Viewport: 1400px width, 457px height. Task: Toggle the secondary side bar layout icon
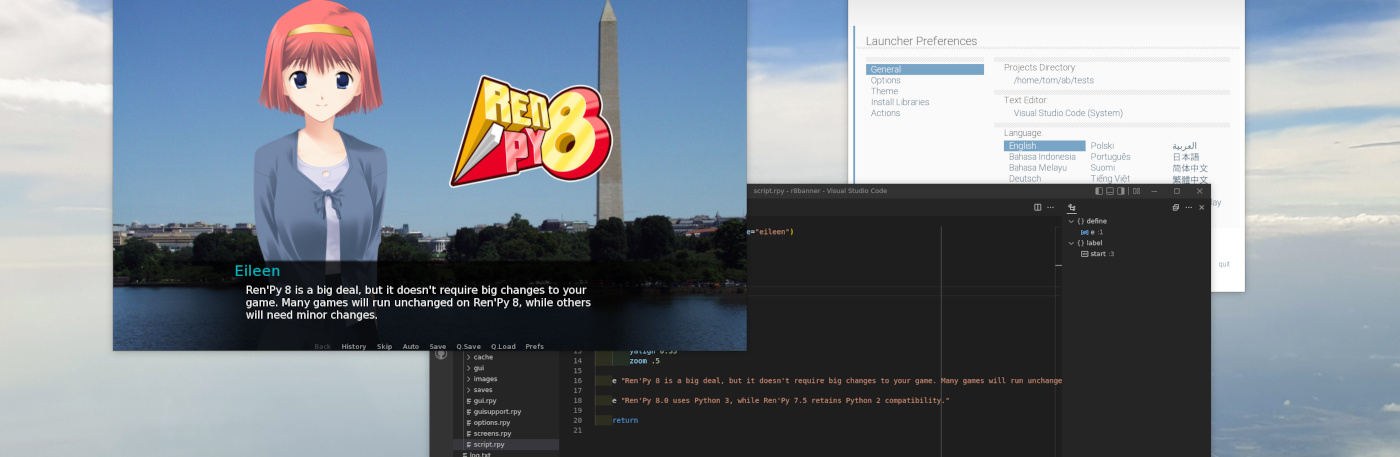1121,191
